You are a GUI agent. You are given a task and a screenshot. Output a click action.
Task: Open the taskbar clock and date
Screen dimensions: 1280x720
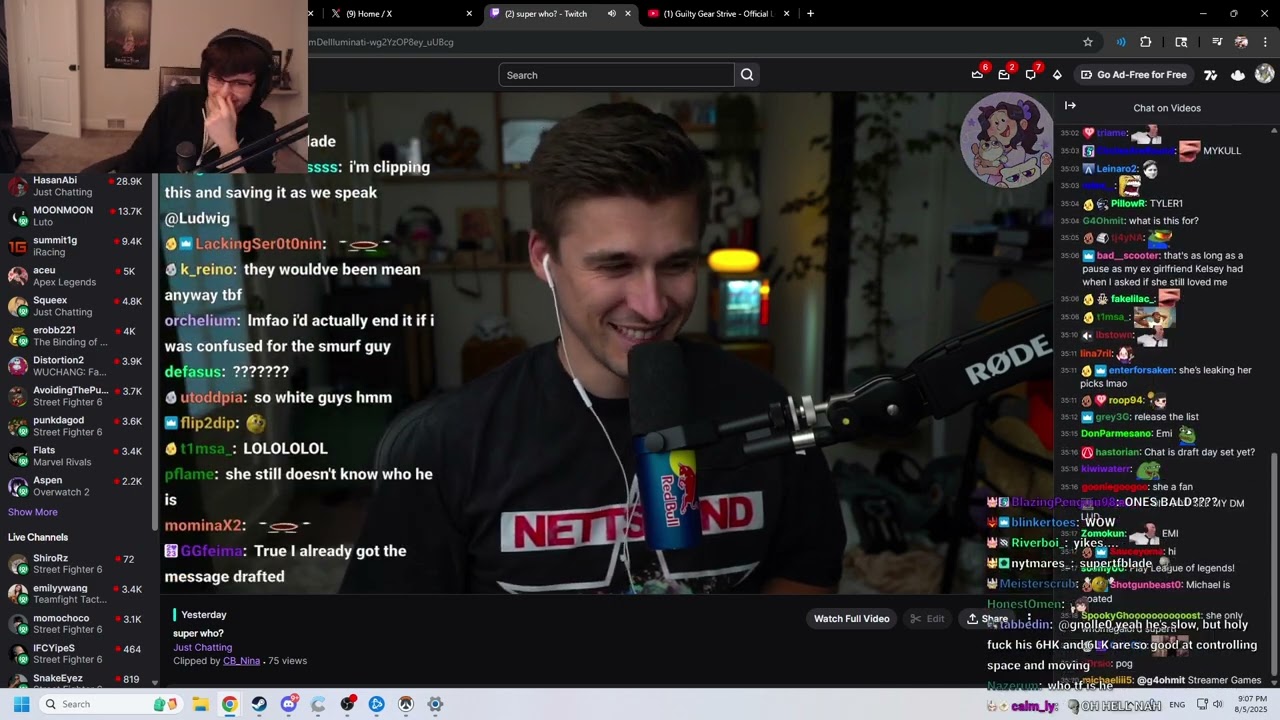pyautogui.click(x=1252, y=704)
